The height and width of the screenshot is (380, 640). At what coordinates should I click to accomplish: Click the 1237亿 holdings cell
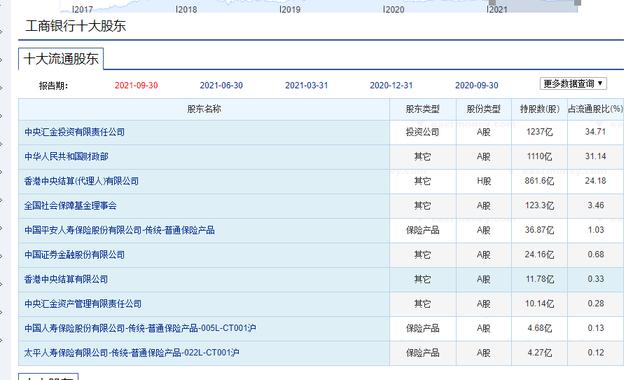[x=540, y=132]
